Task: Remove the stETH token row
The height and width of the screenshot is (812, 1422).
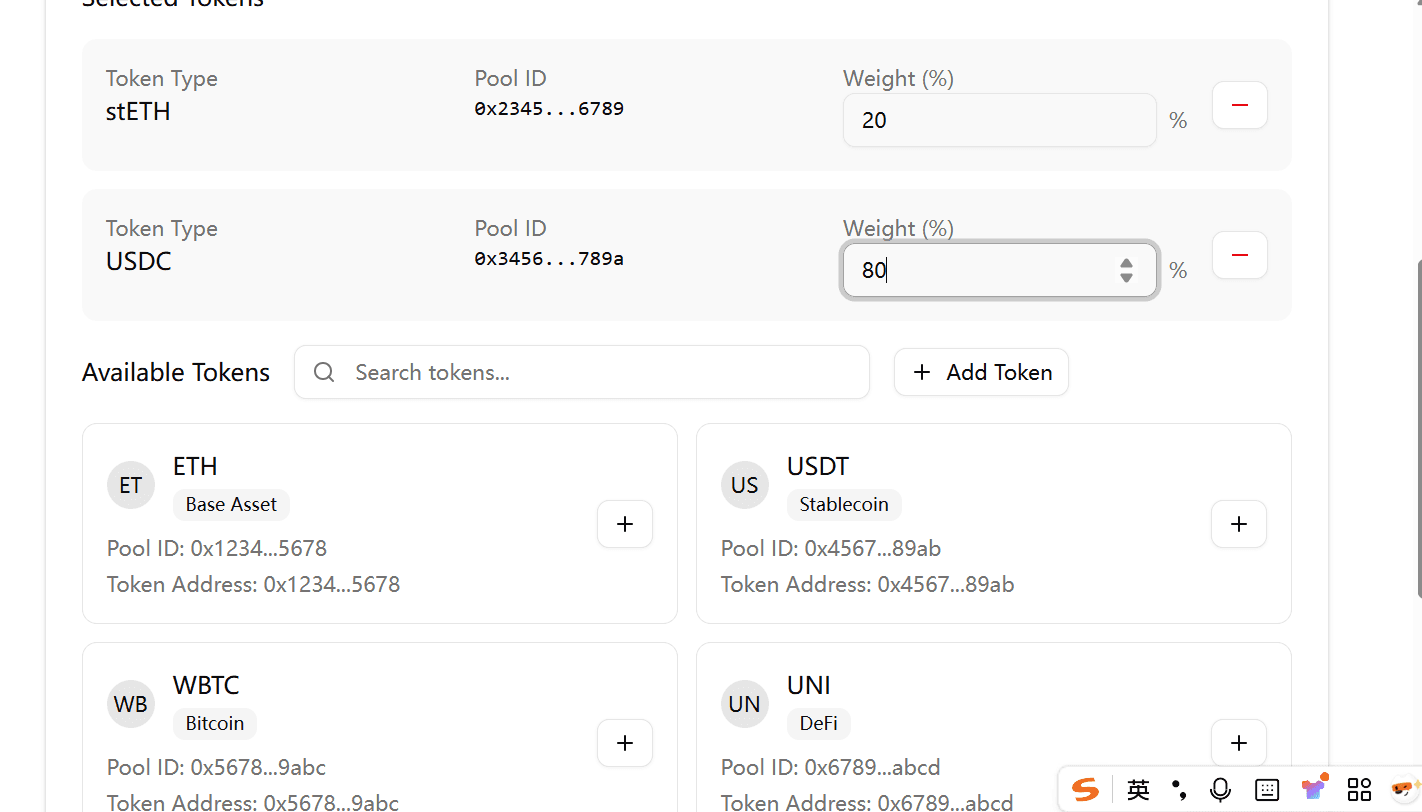Action: 1239,105
